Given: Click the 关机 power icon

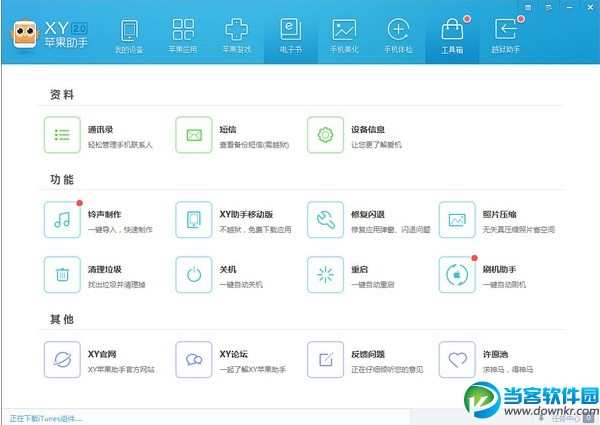Looking at the screenshot, I should click(194, 275).
